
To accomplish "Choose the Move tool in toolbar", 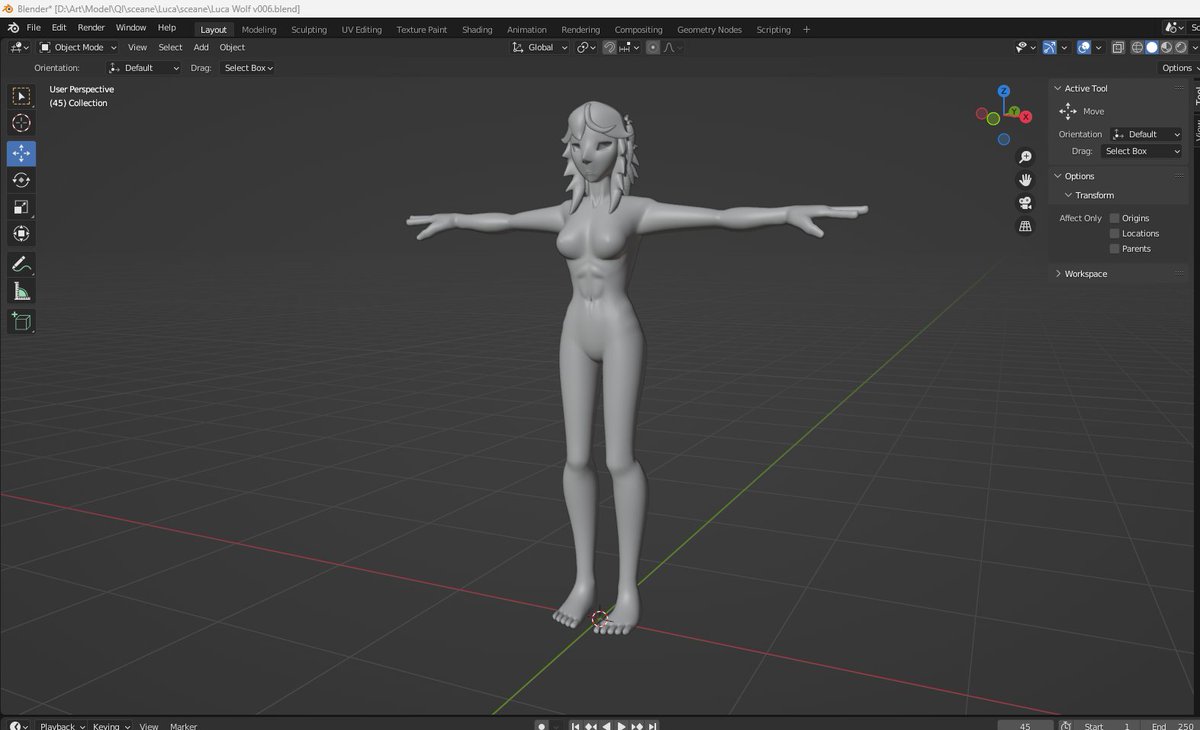I will click(21, 153).
